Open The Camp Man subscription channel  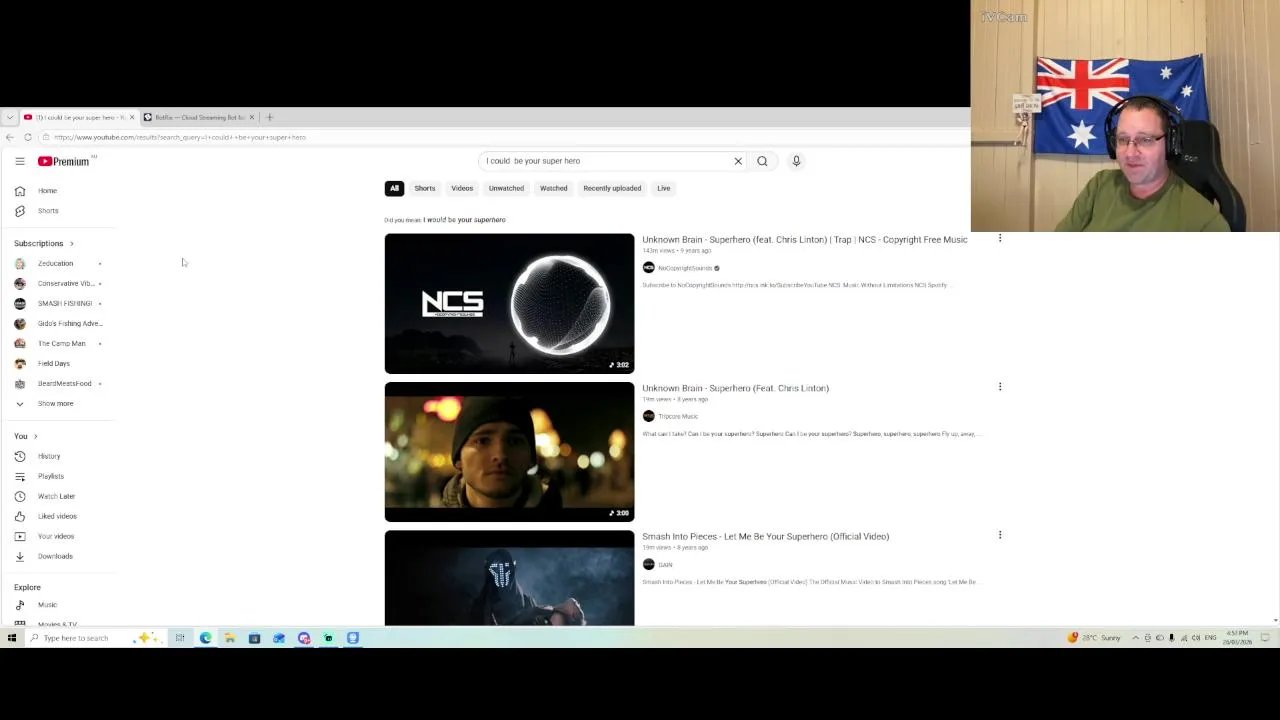60,343
